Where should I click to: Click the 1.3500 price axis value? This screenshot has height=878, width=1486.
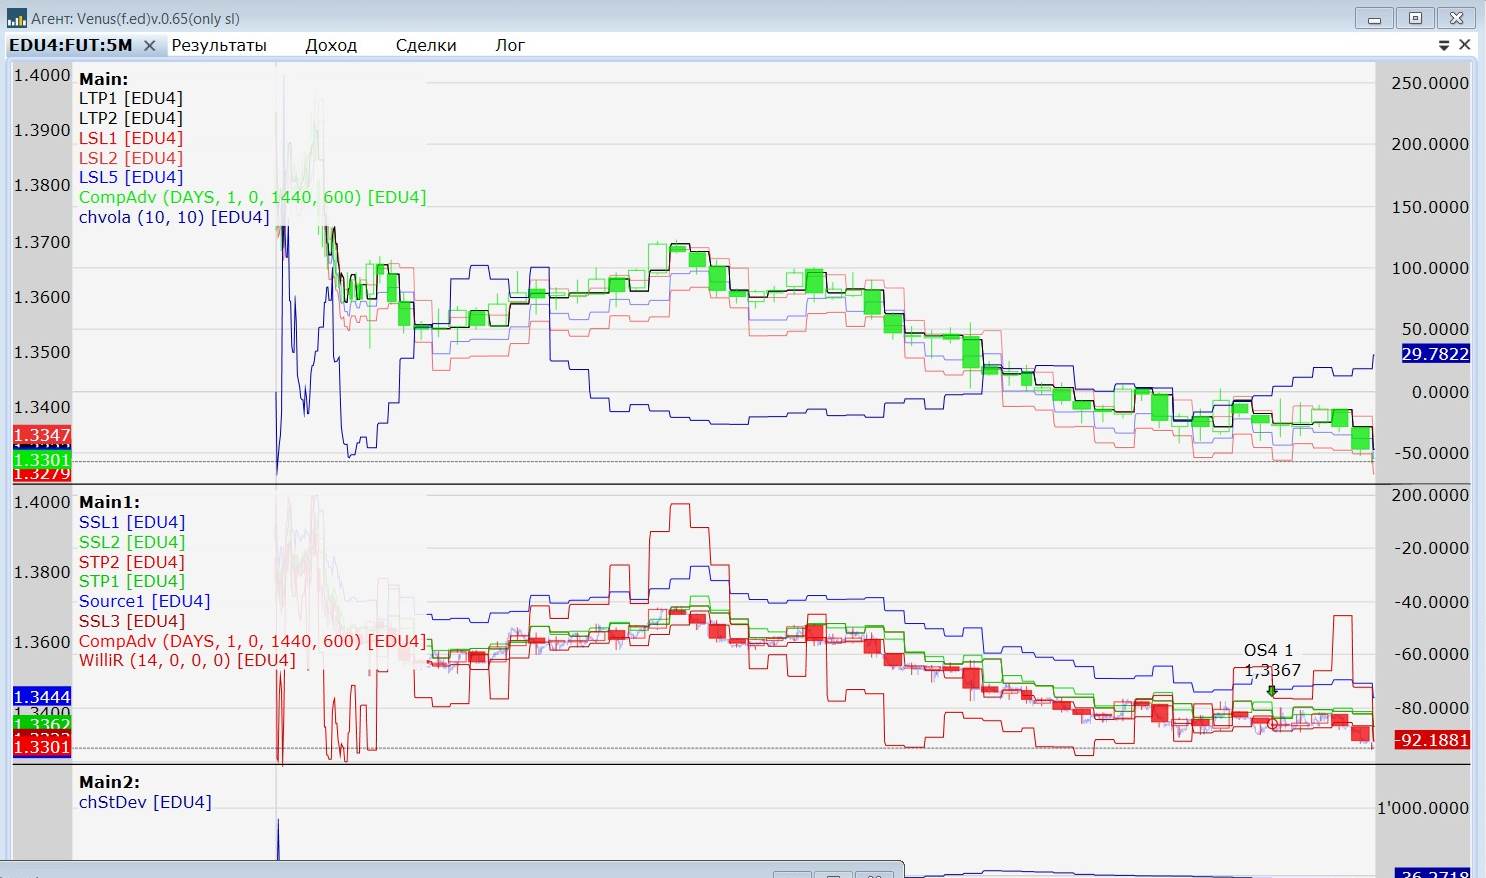42,352
